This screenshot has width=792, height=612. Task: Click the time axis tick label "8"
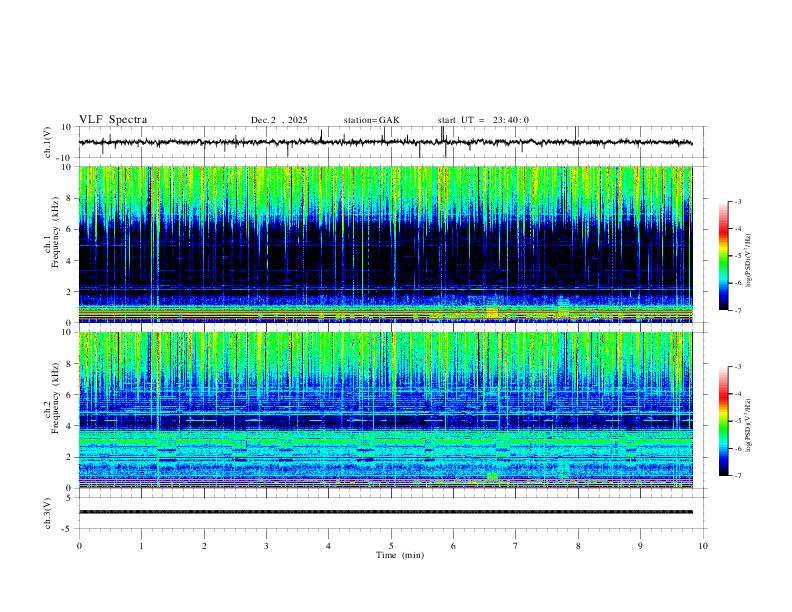[x=578, y=546]
